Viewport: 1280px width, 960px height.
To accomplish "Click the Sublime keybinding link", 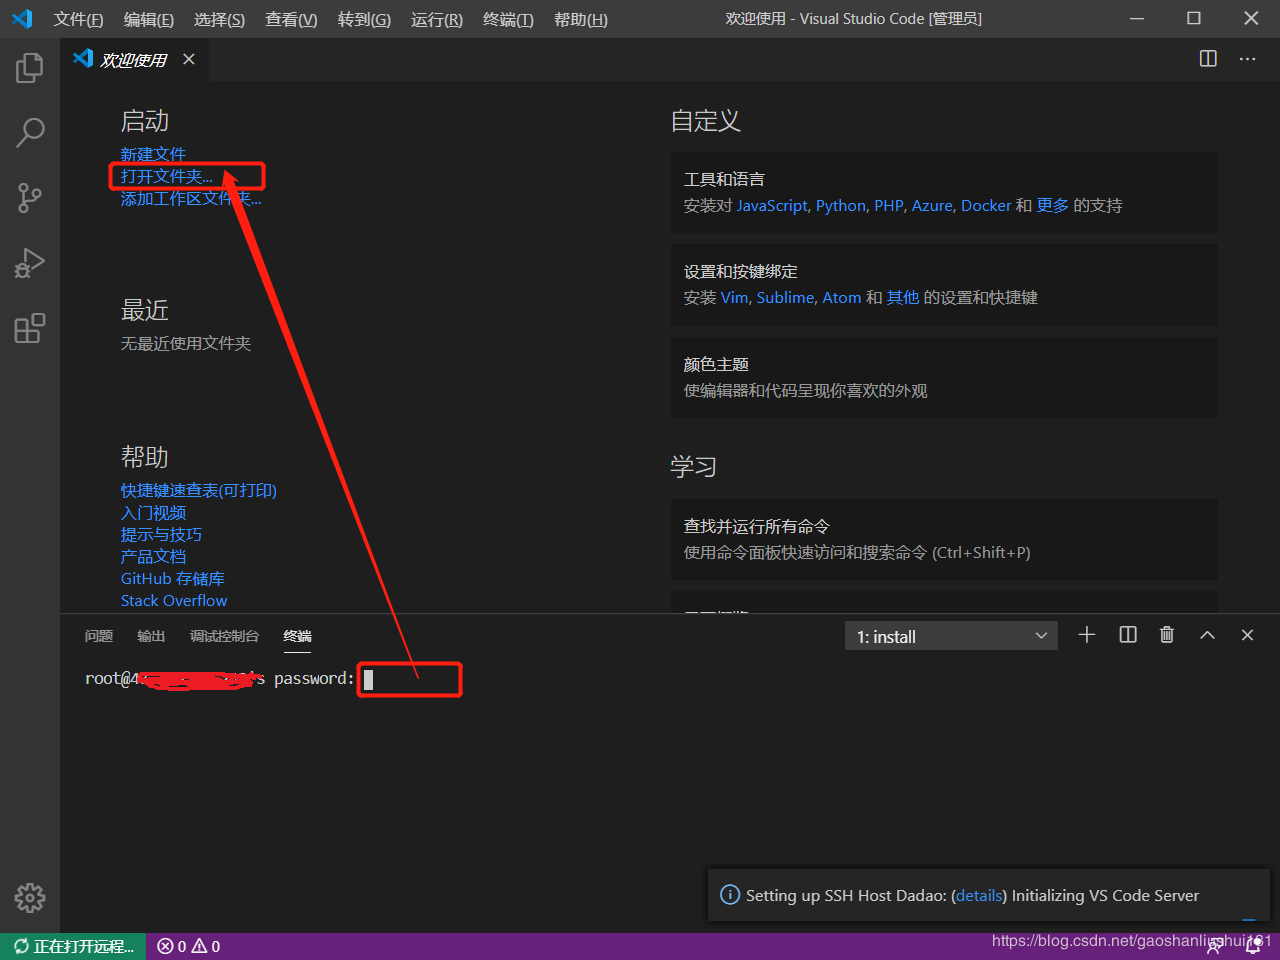I will (785, 297).
